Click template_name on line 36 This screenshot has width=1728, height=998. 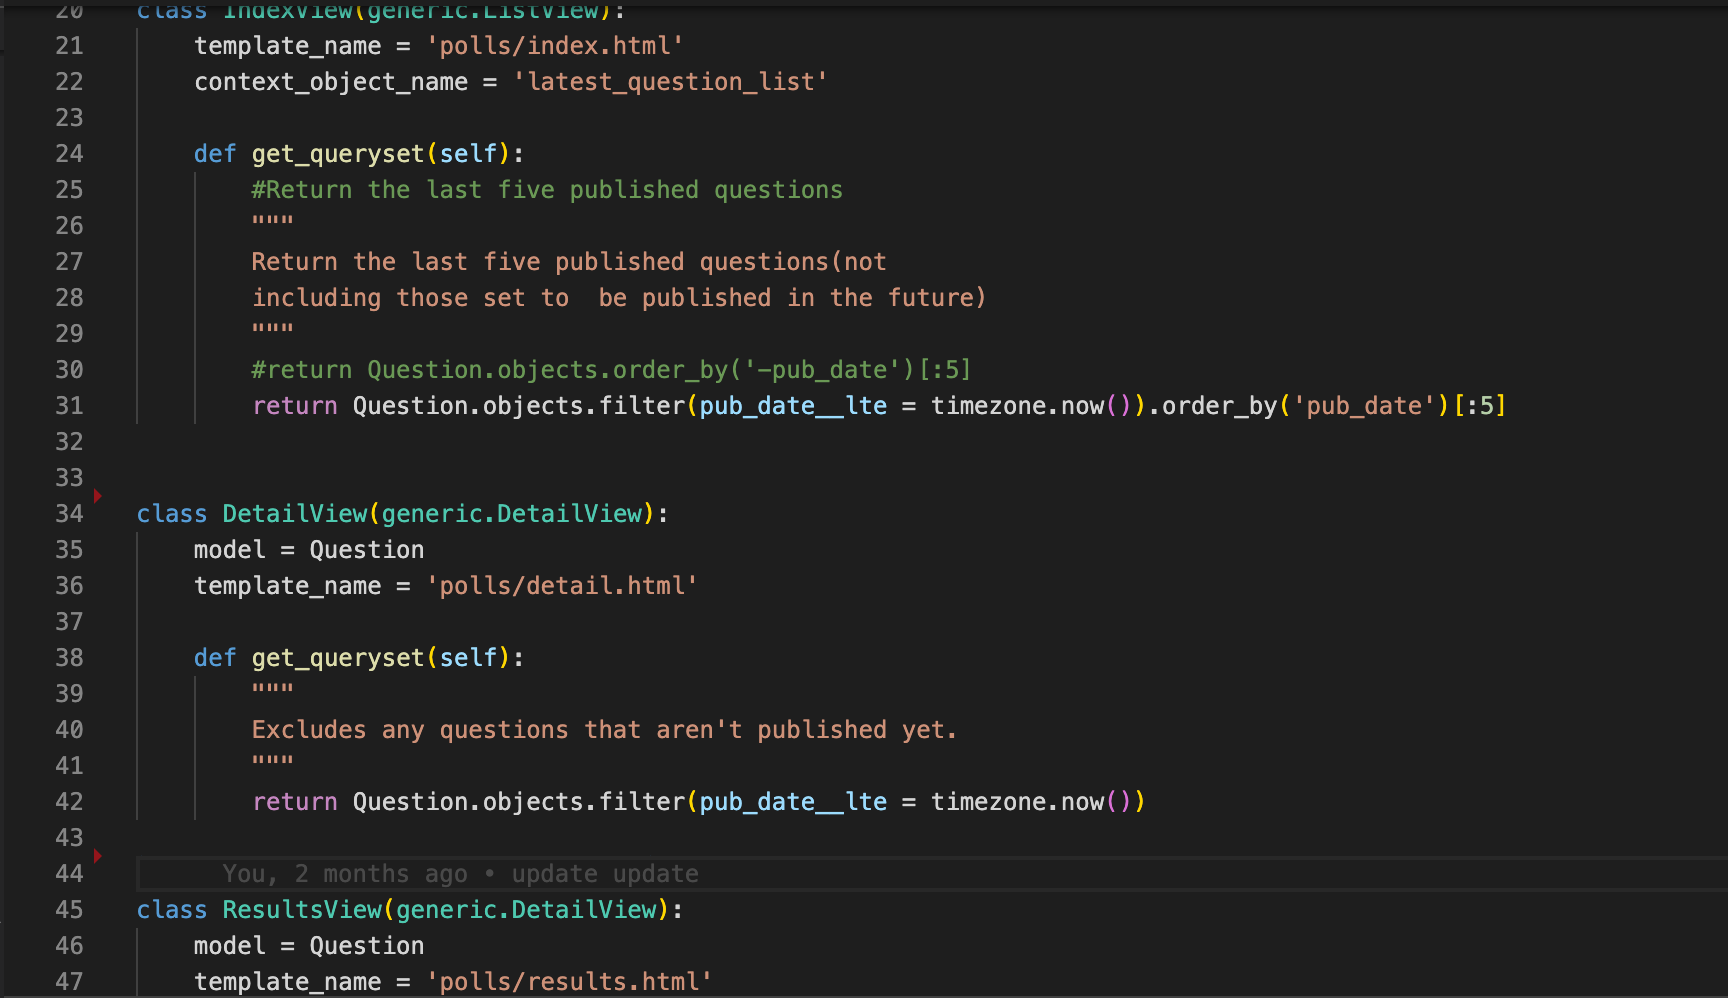click(x=287, y=586)
